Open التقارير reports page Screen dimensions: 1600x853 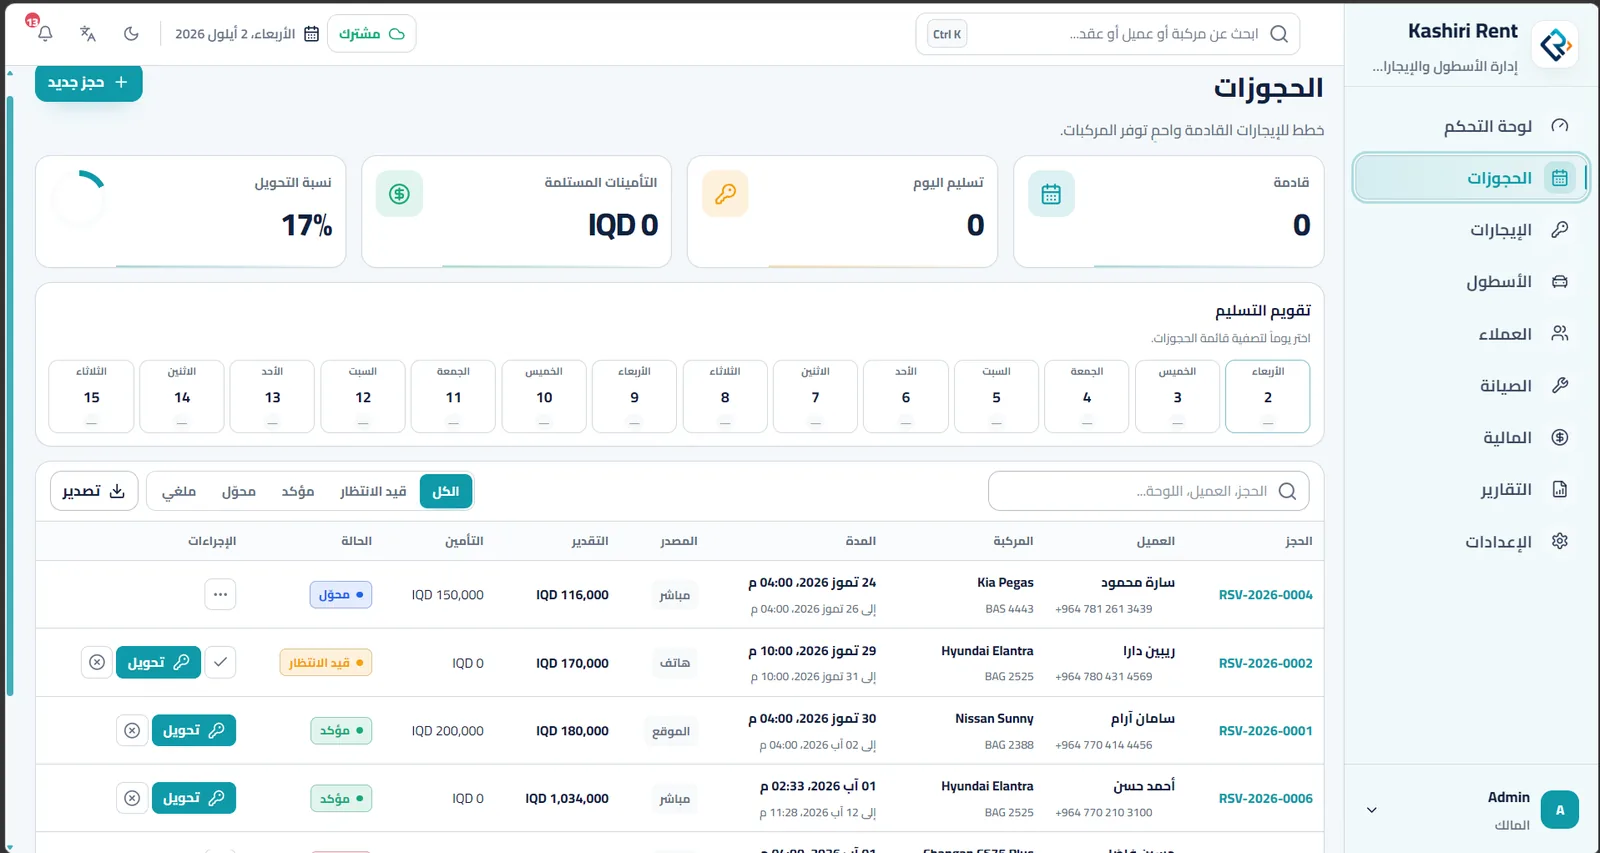tap(1470, 490)
